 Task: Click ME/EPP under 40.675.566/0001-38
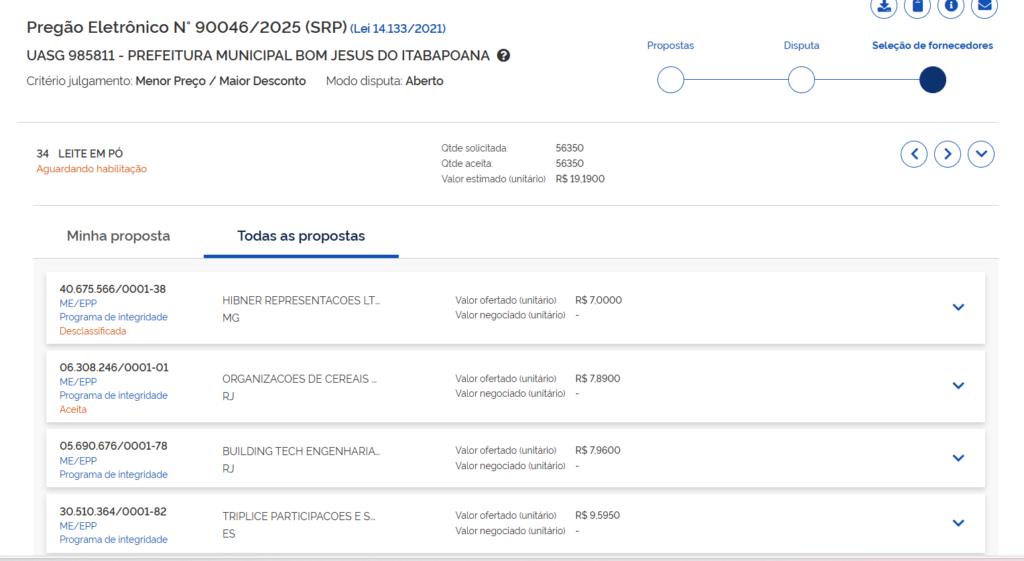(78, 303)
